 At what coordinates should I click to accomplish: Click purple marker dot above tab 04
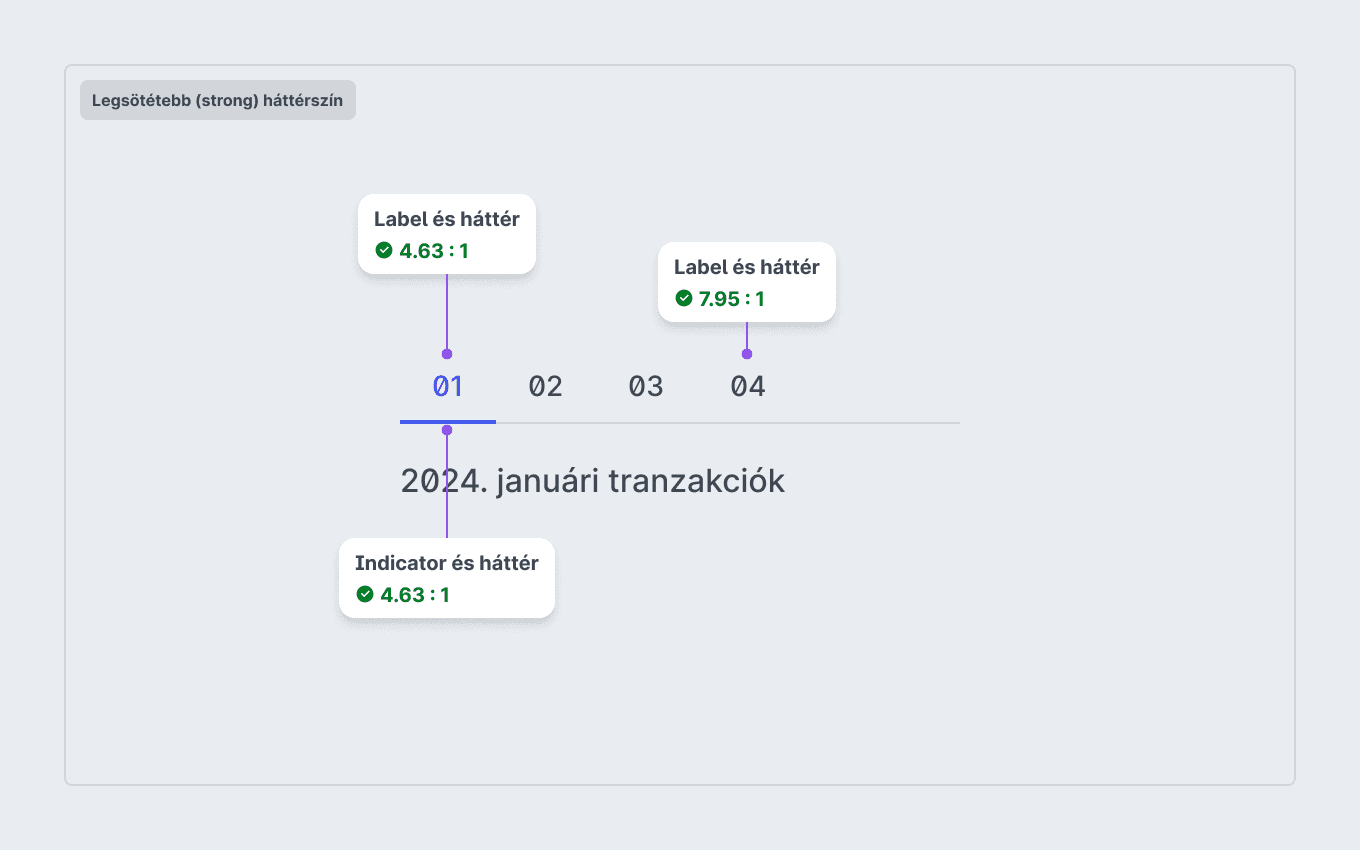pyautogui.click(x=747, y=354)
